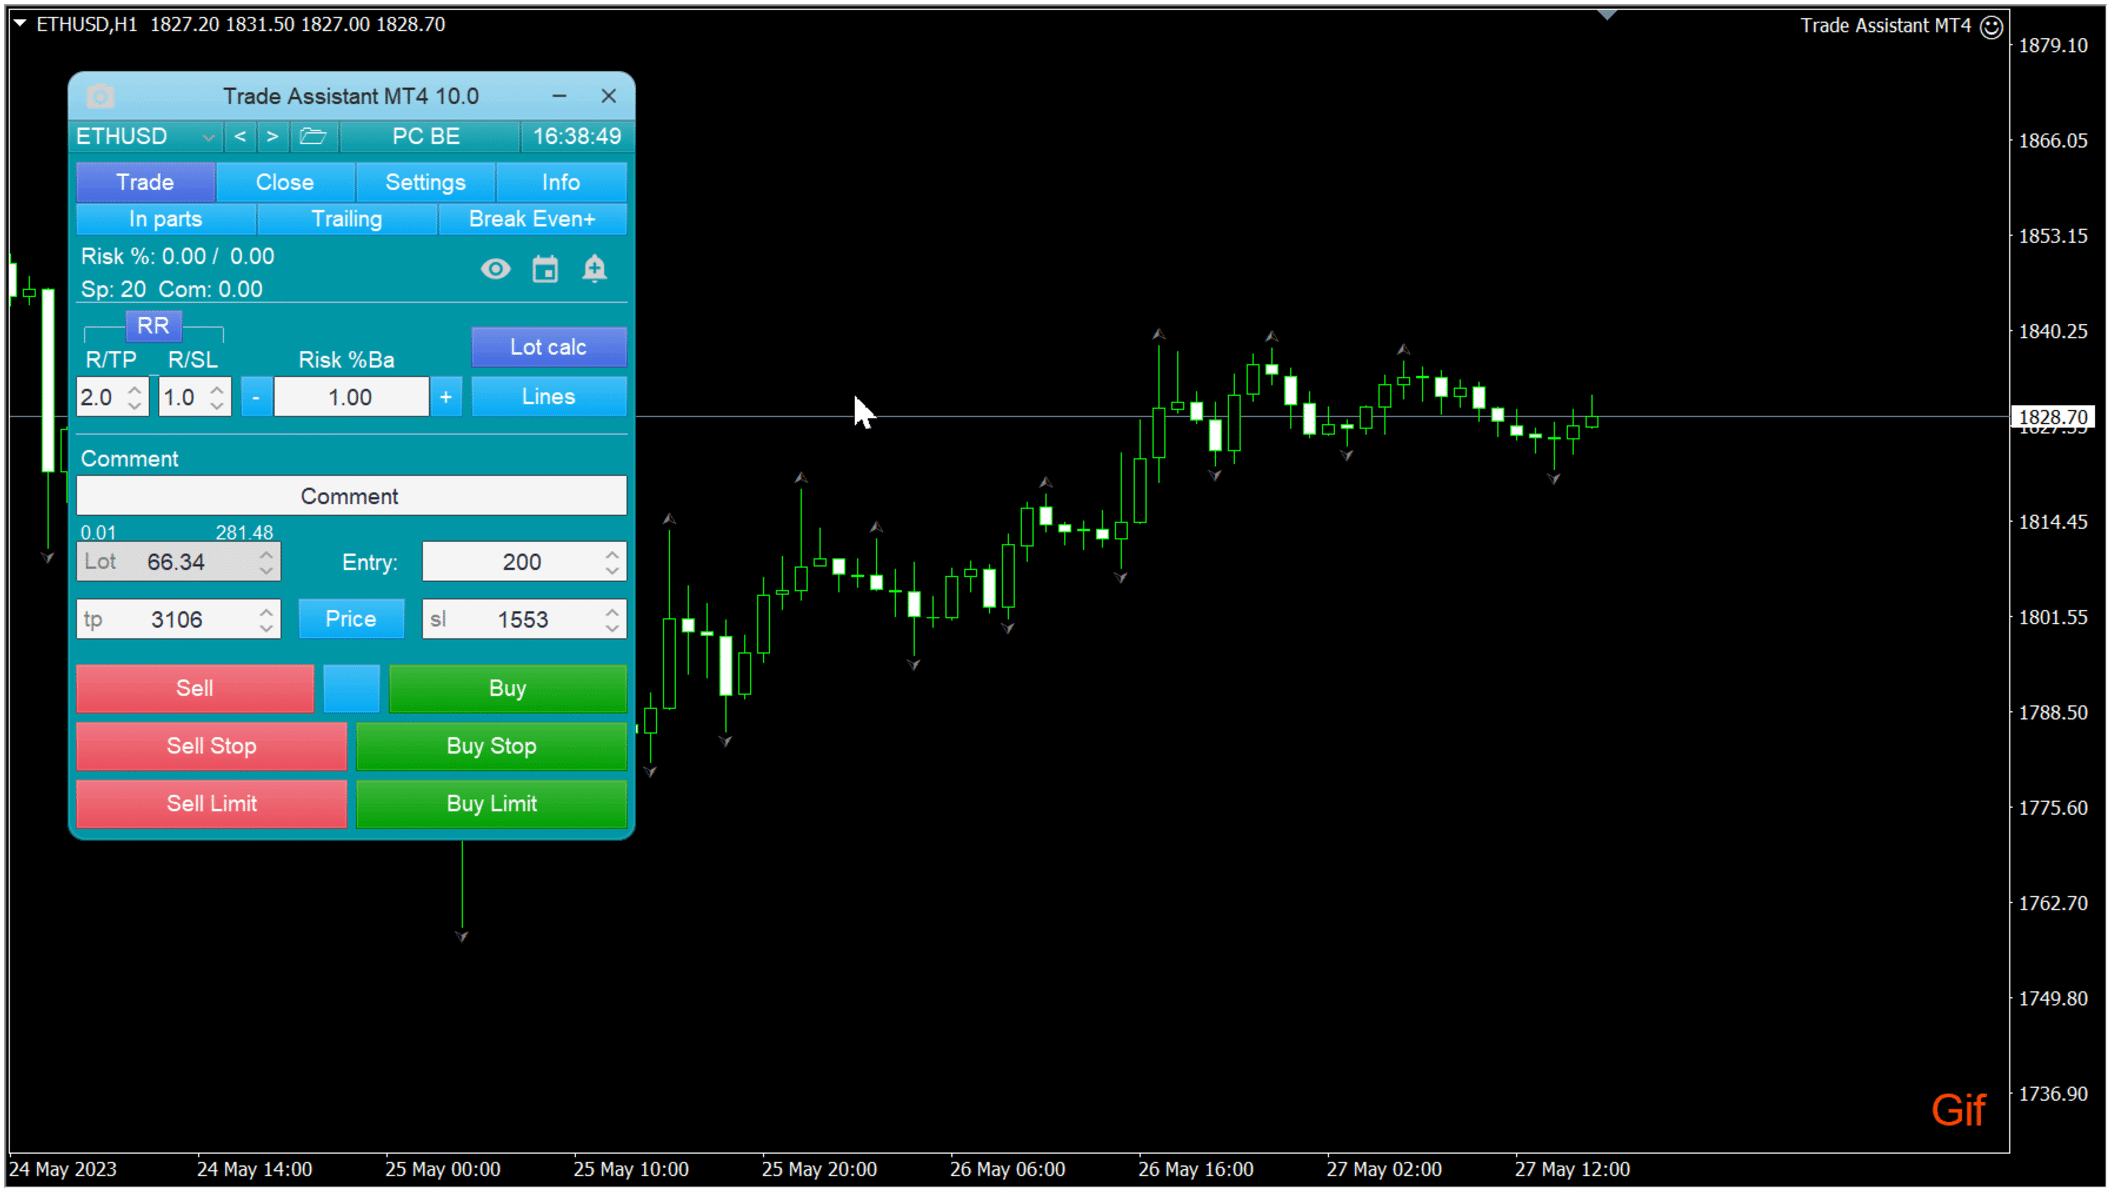Viewport: 2113px width, 1194px height.
Task: Go to the previous symbol with the < arrow
Action: click(240, 136)
